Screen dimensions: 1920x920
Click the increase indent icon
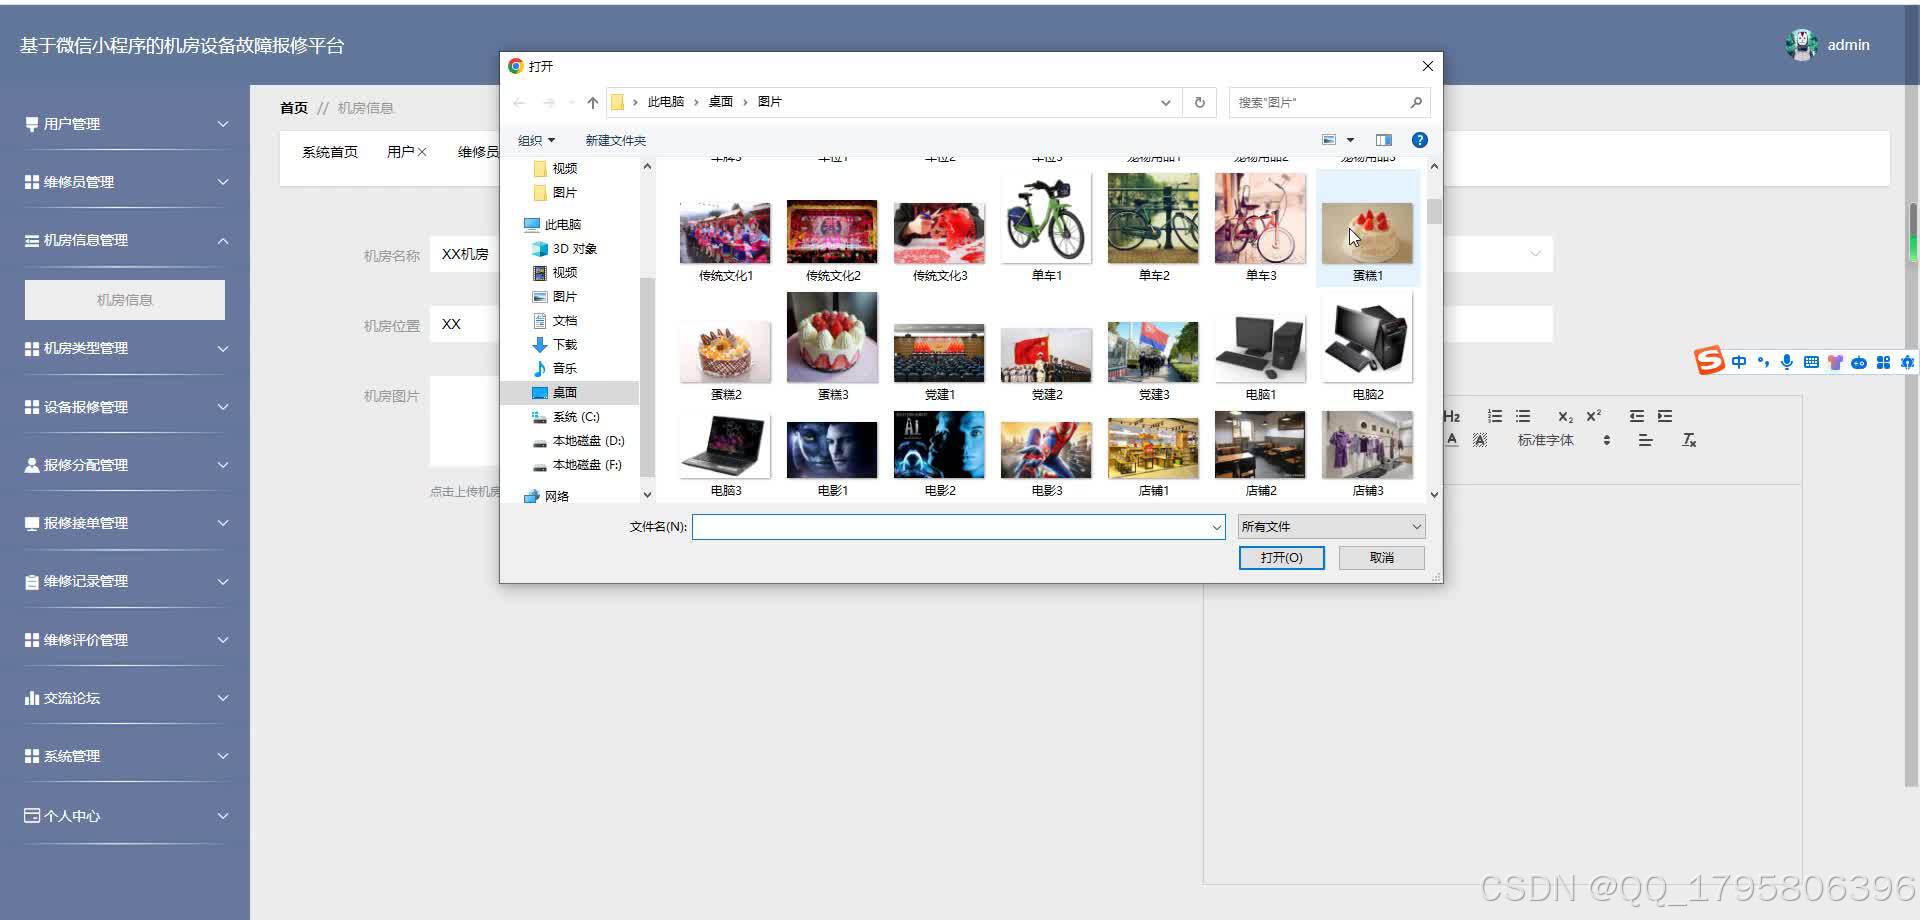1665,416
